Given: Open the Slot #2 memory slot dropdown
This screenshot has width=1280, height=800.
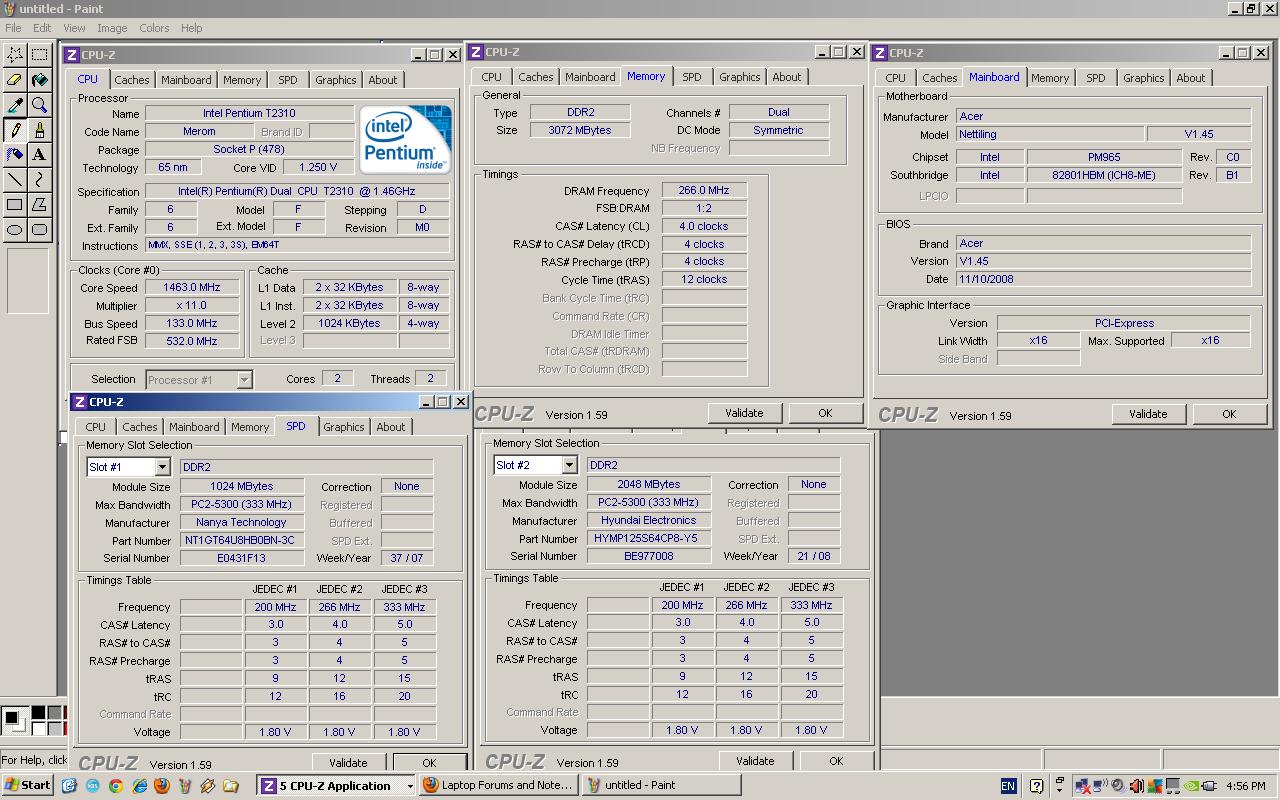Looking at the screenshot, I should coord(569,465).
